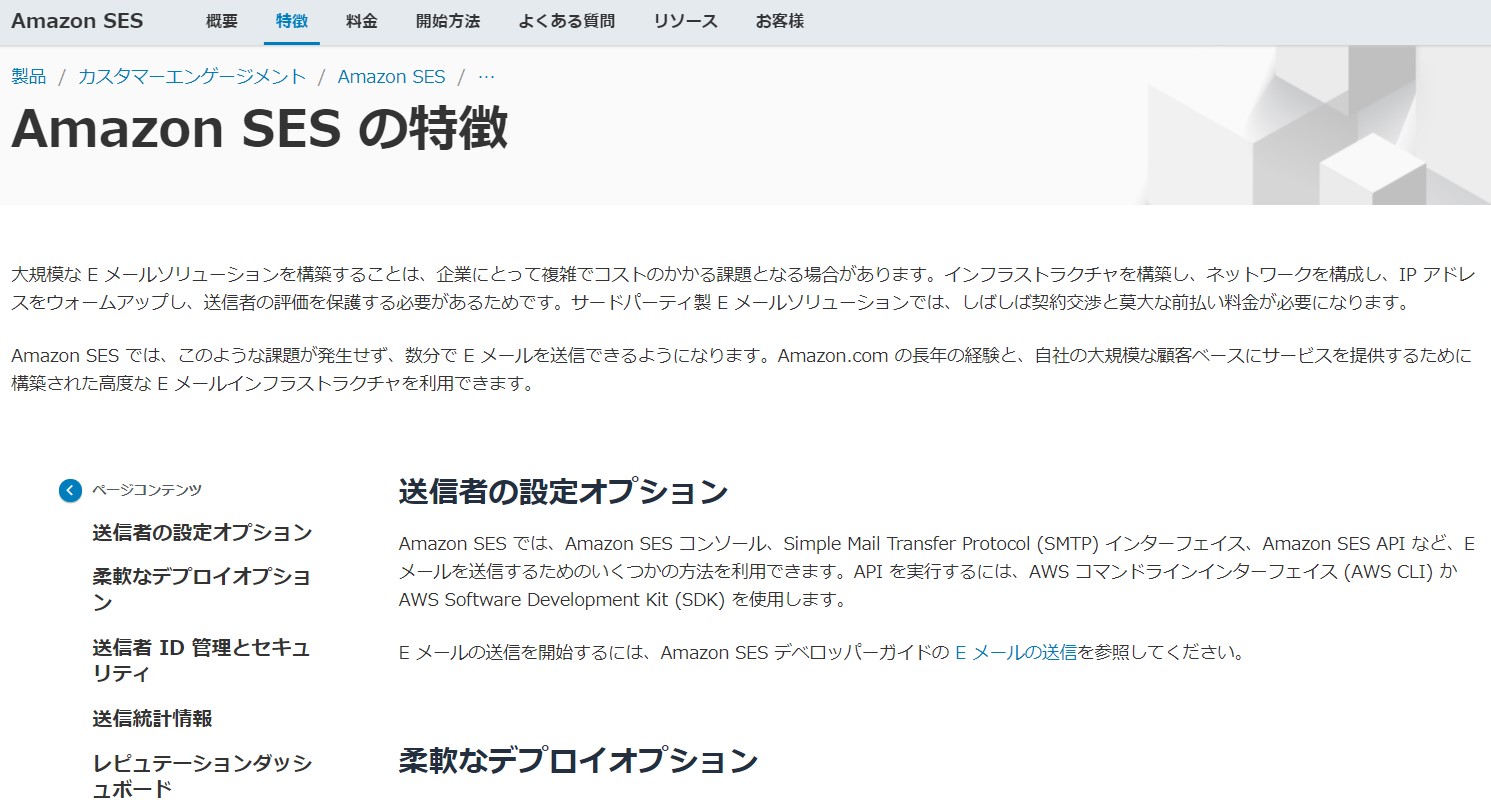Click the paragraph beginning Amazon SES では、このような課題
1491x803 pixels.
[x=741, y=369]
